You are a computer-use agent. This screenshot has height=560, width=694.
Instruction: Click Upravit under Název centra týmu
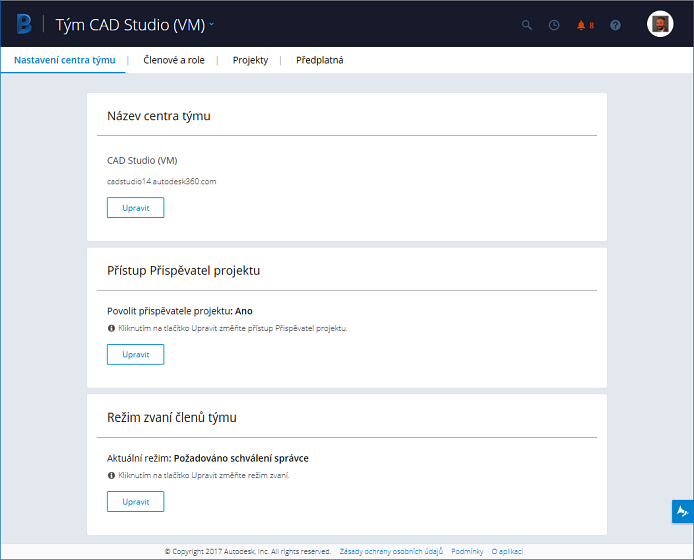coord(135,208)
